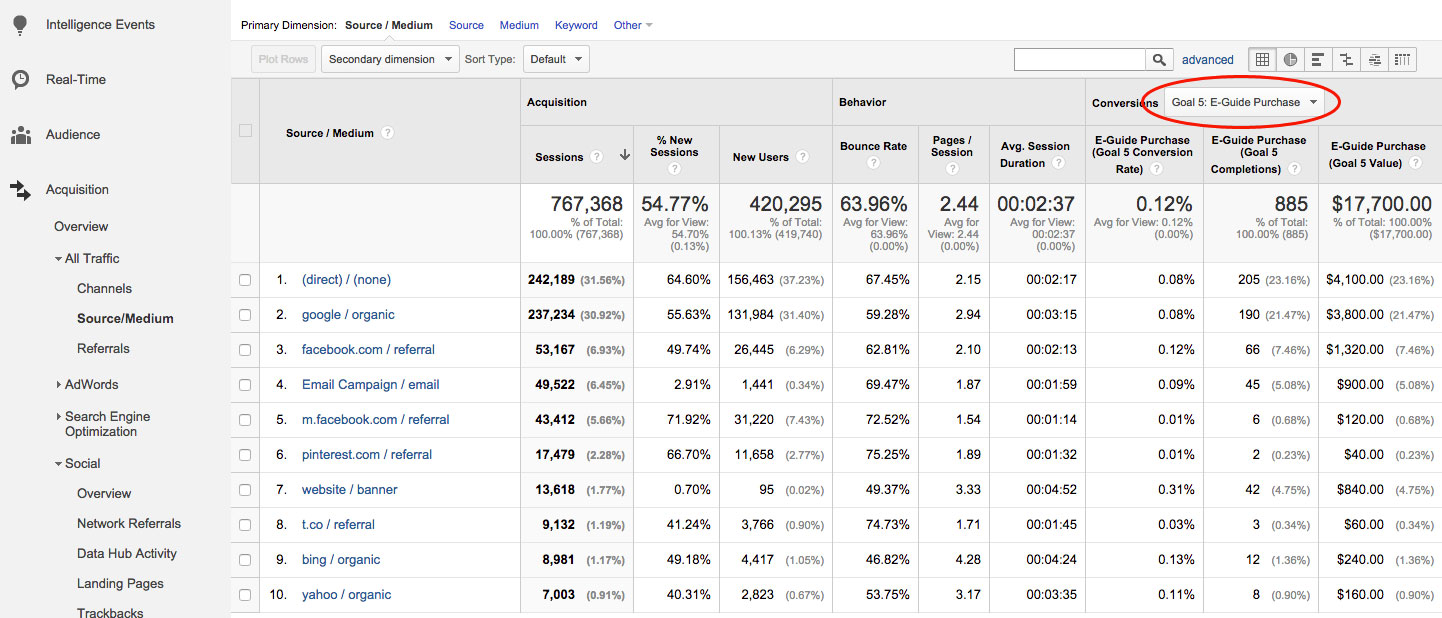Click inside the table search field
This screenshot has width=1442, height=618.
1079,60
